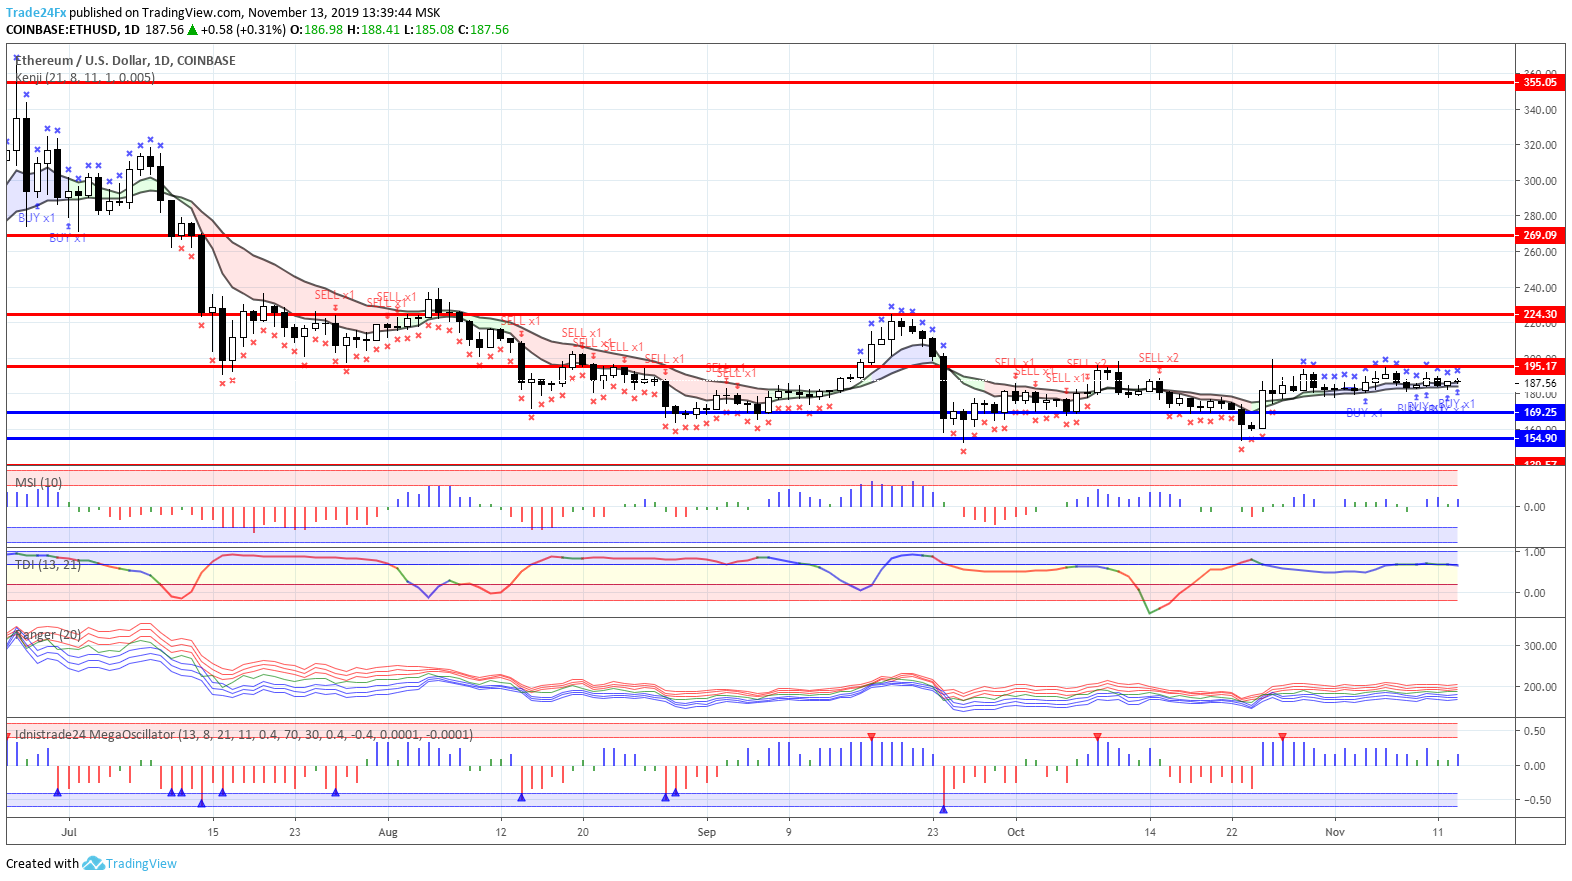This screenshot has height=881, width=1572.
Task: Click the Nov date on the time axis
Action: click(1335, 832)
